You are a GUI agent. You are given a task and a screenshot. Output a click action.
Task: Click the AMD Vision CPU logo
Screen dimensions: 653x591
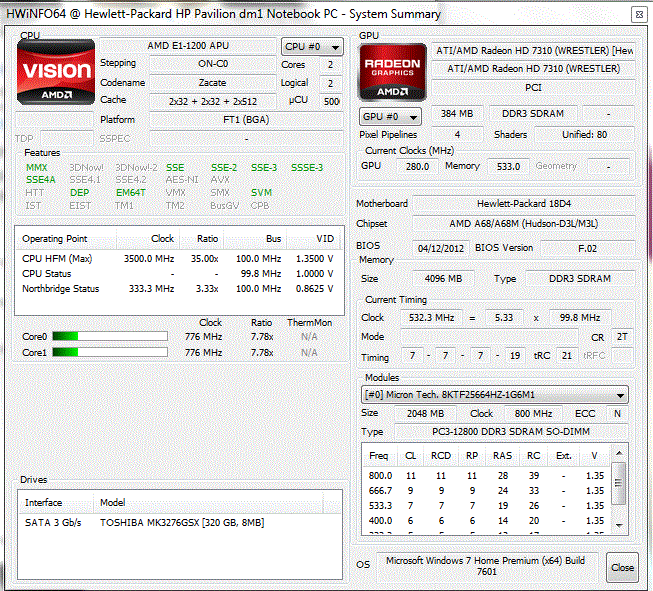pyautogui.click(x=56, y=72)
